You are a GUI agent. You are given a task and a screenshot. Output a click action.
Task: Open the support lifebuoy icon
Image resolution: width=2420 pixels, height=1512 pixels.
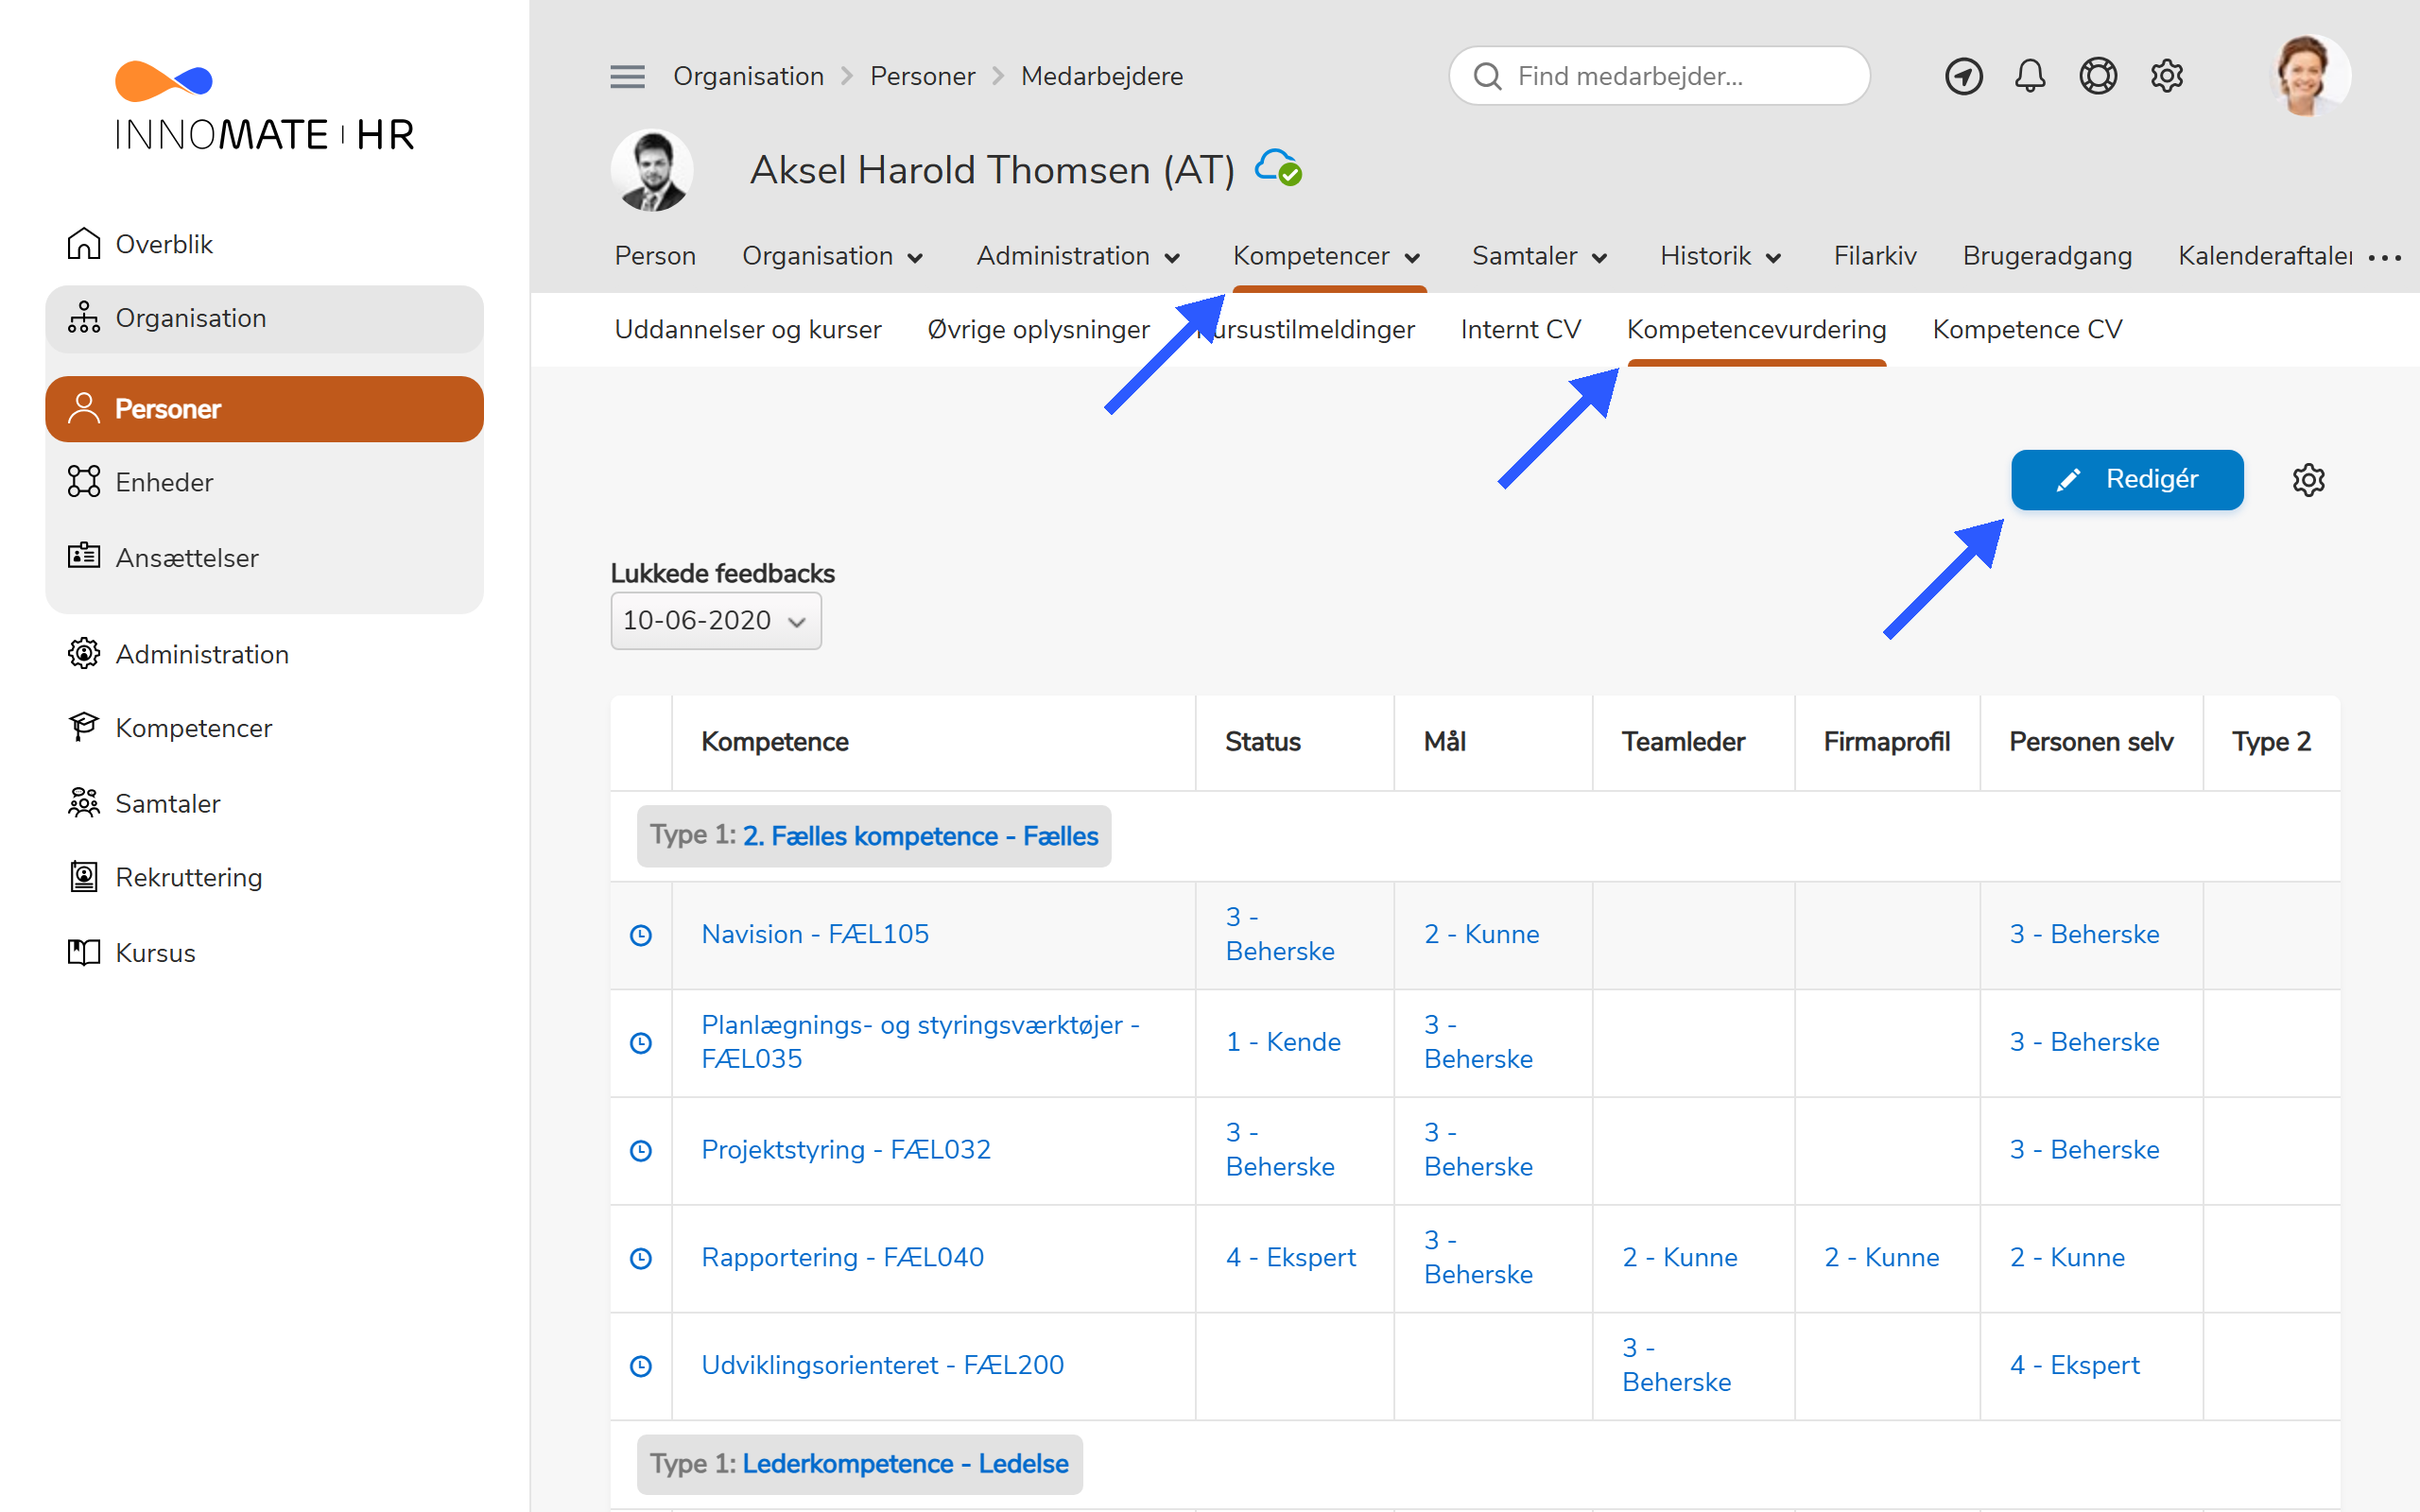pos(2098,76)
